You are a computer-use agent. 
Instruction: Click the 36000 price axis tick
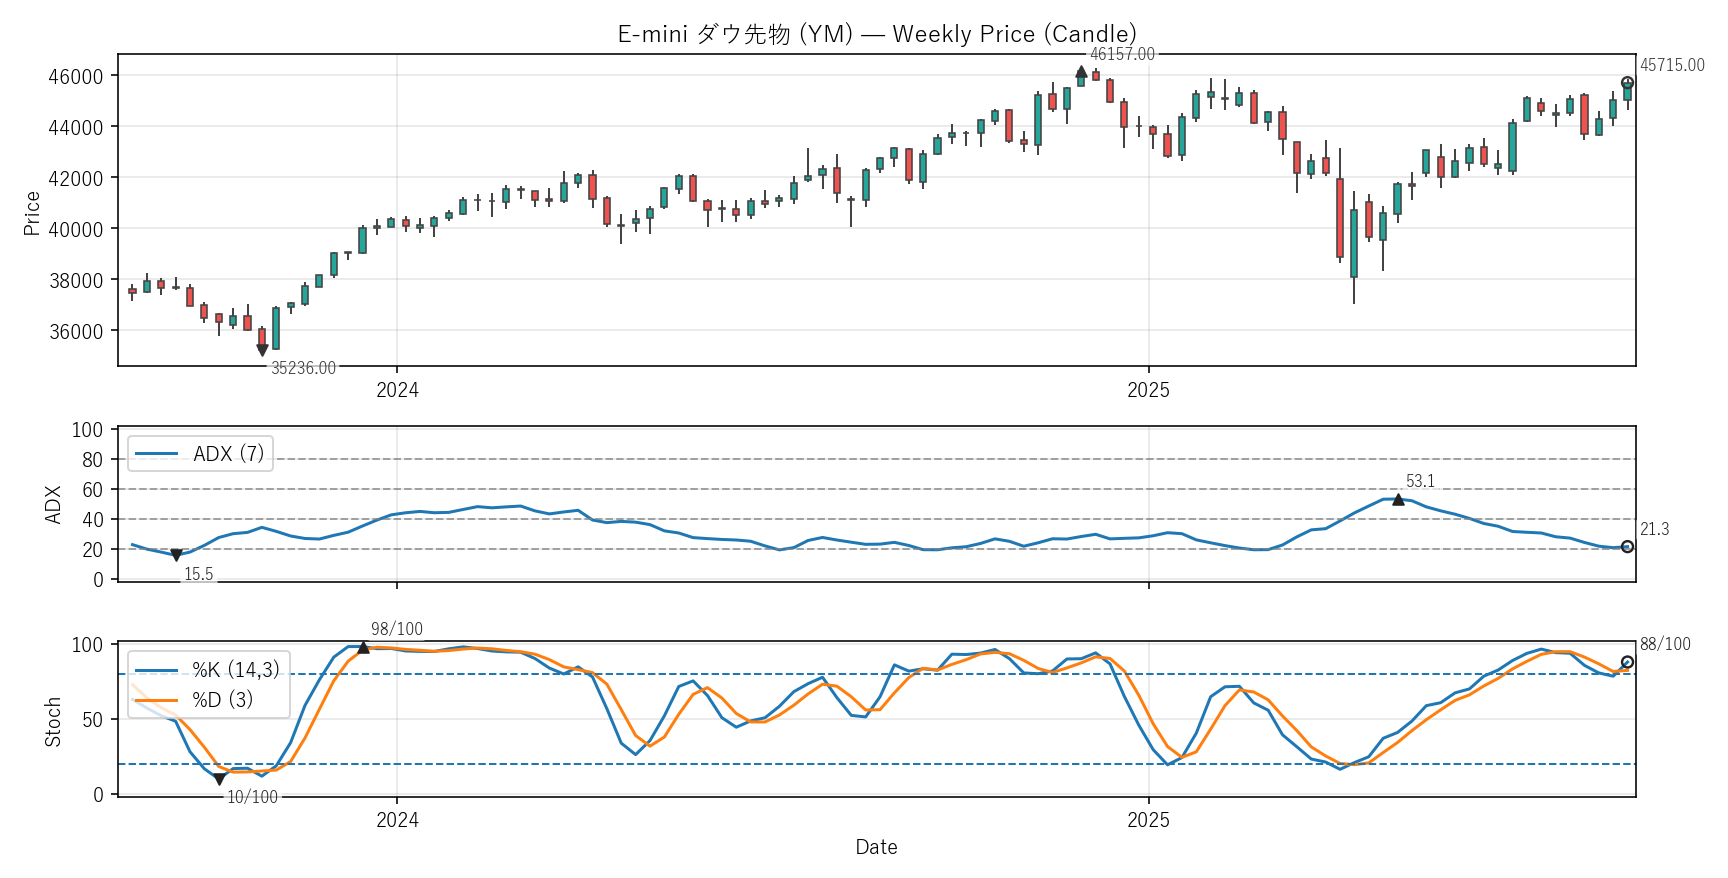76,331
